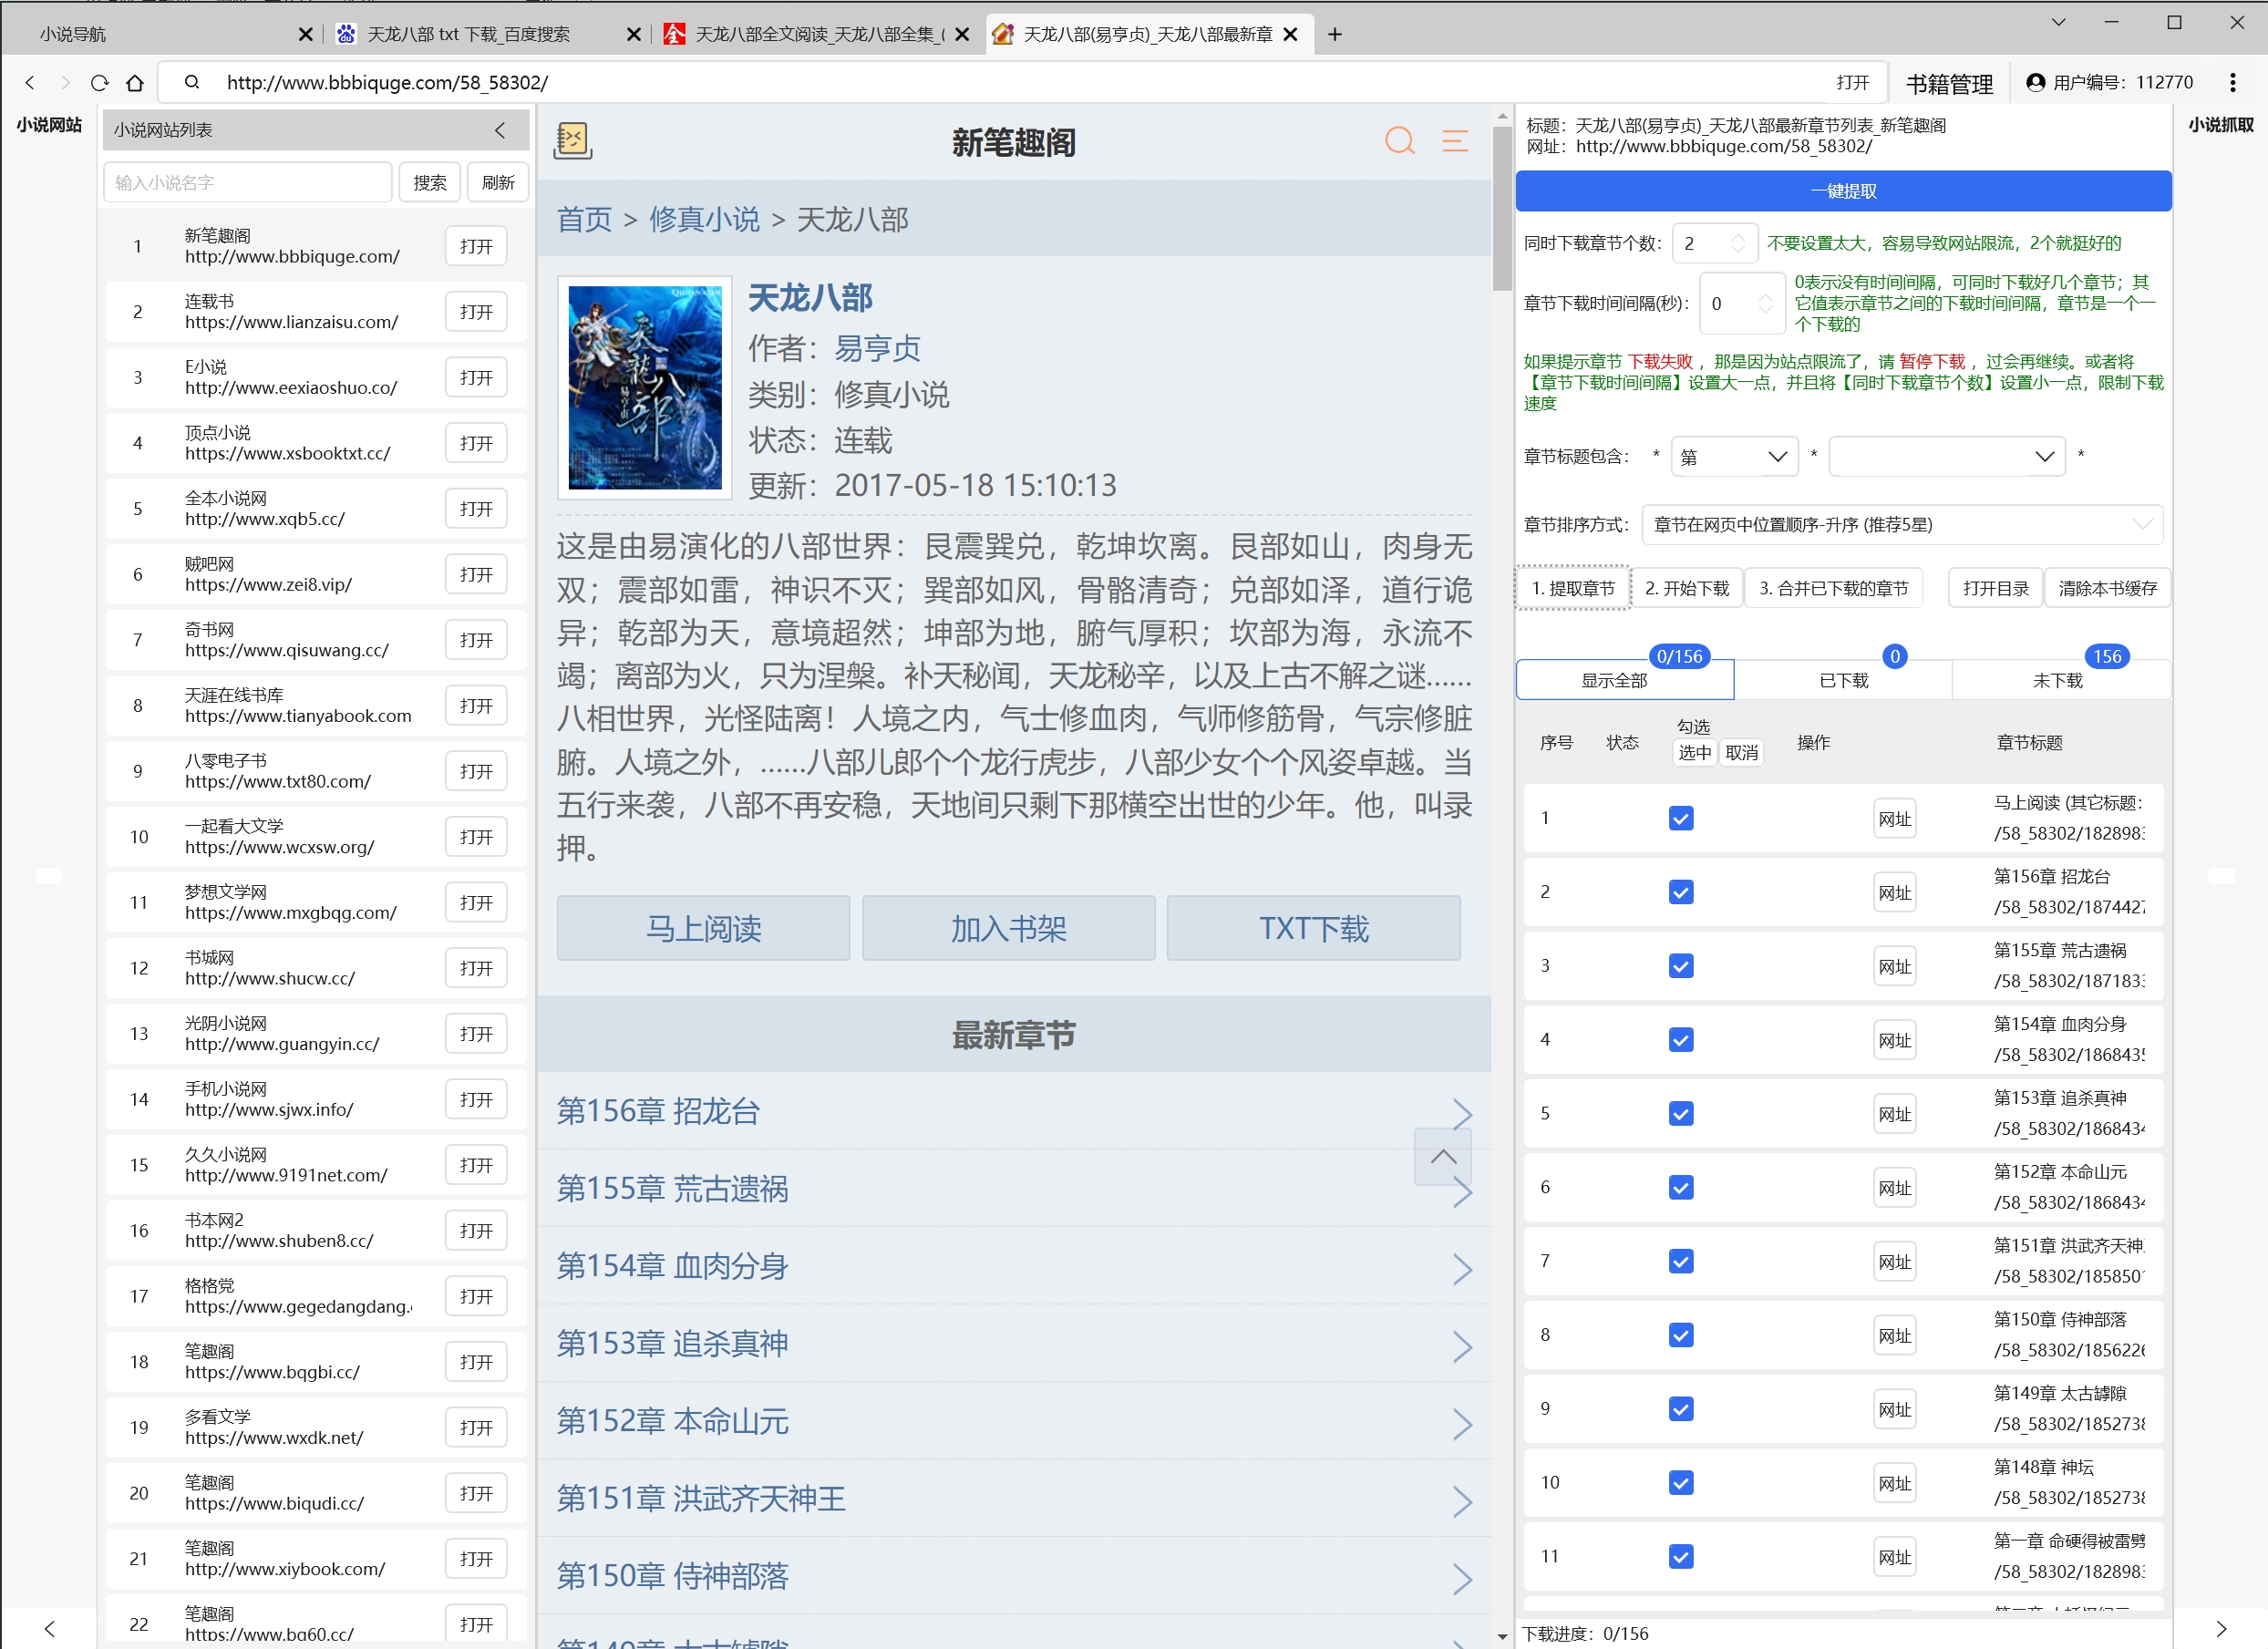Open the orange hamburger menu on 新笔趣阁
Viewport: 2268px width, 1649px height.
pos(1455,141)
